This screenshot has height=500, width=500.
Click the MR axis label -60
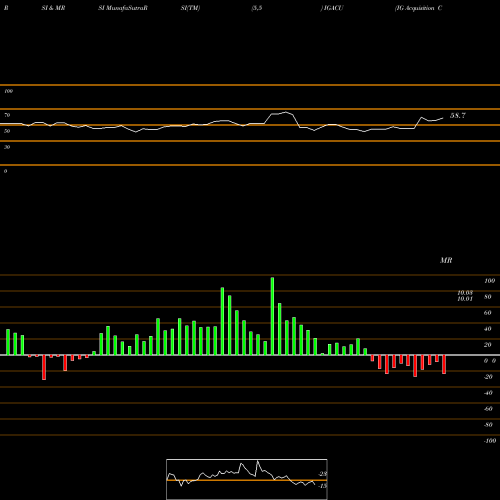488,409
